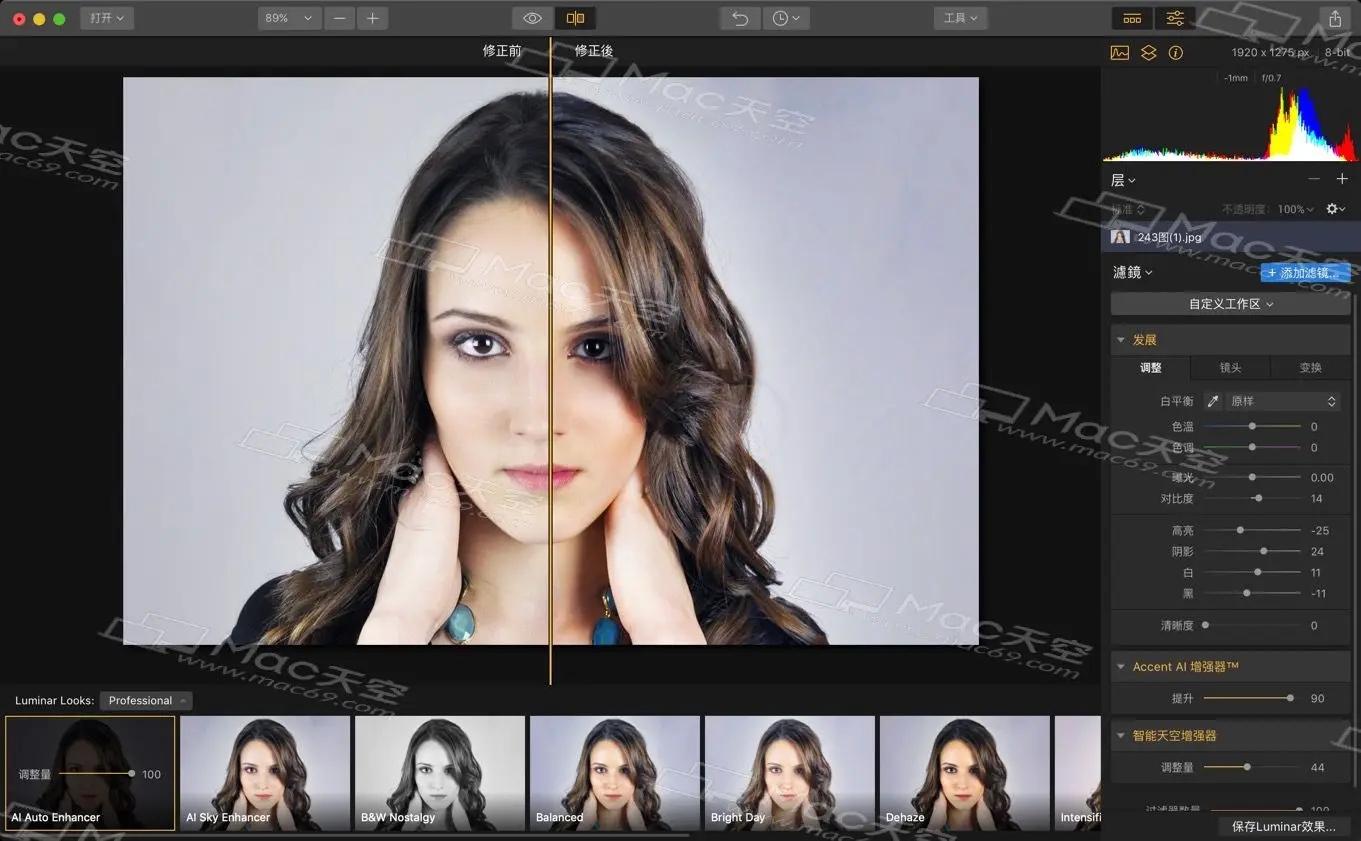This screenshot has width=1361, height=841.
Task: Click the undo arrow icon
Action: (x=740, y=18)
